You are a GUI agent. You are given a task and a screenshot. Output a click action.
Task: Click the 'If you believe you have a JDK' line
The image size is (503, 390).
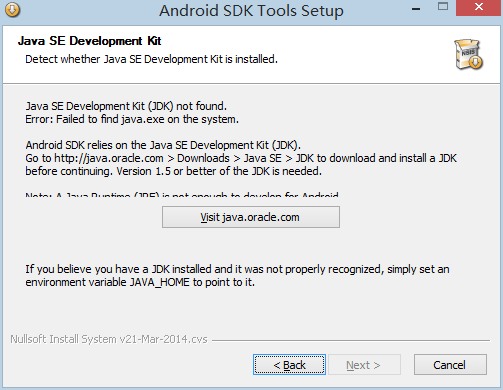tap(237, 269)
